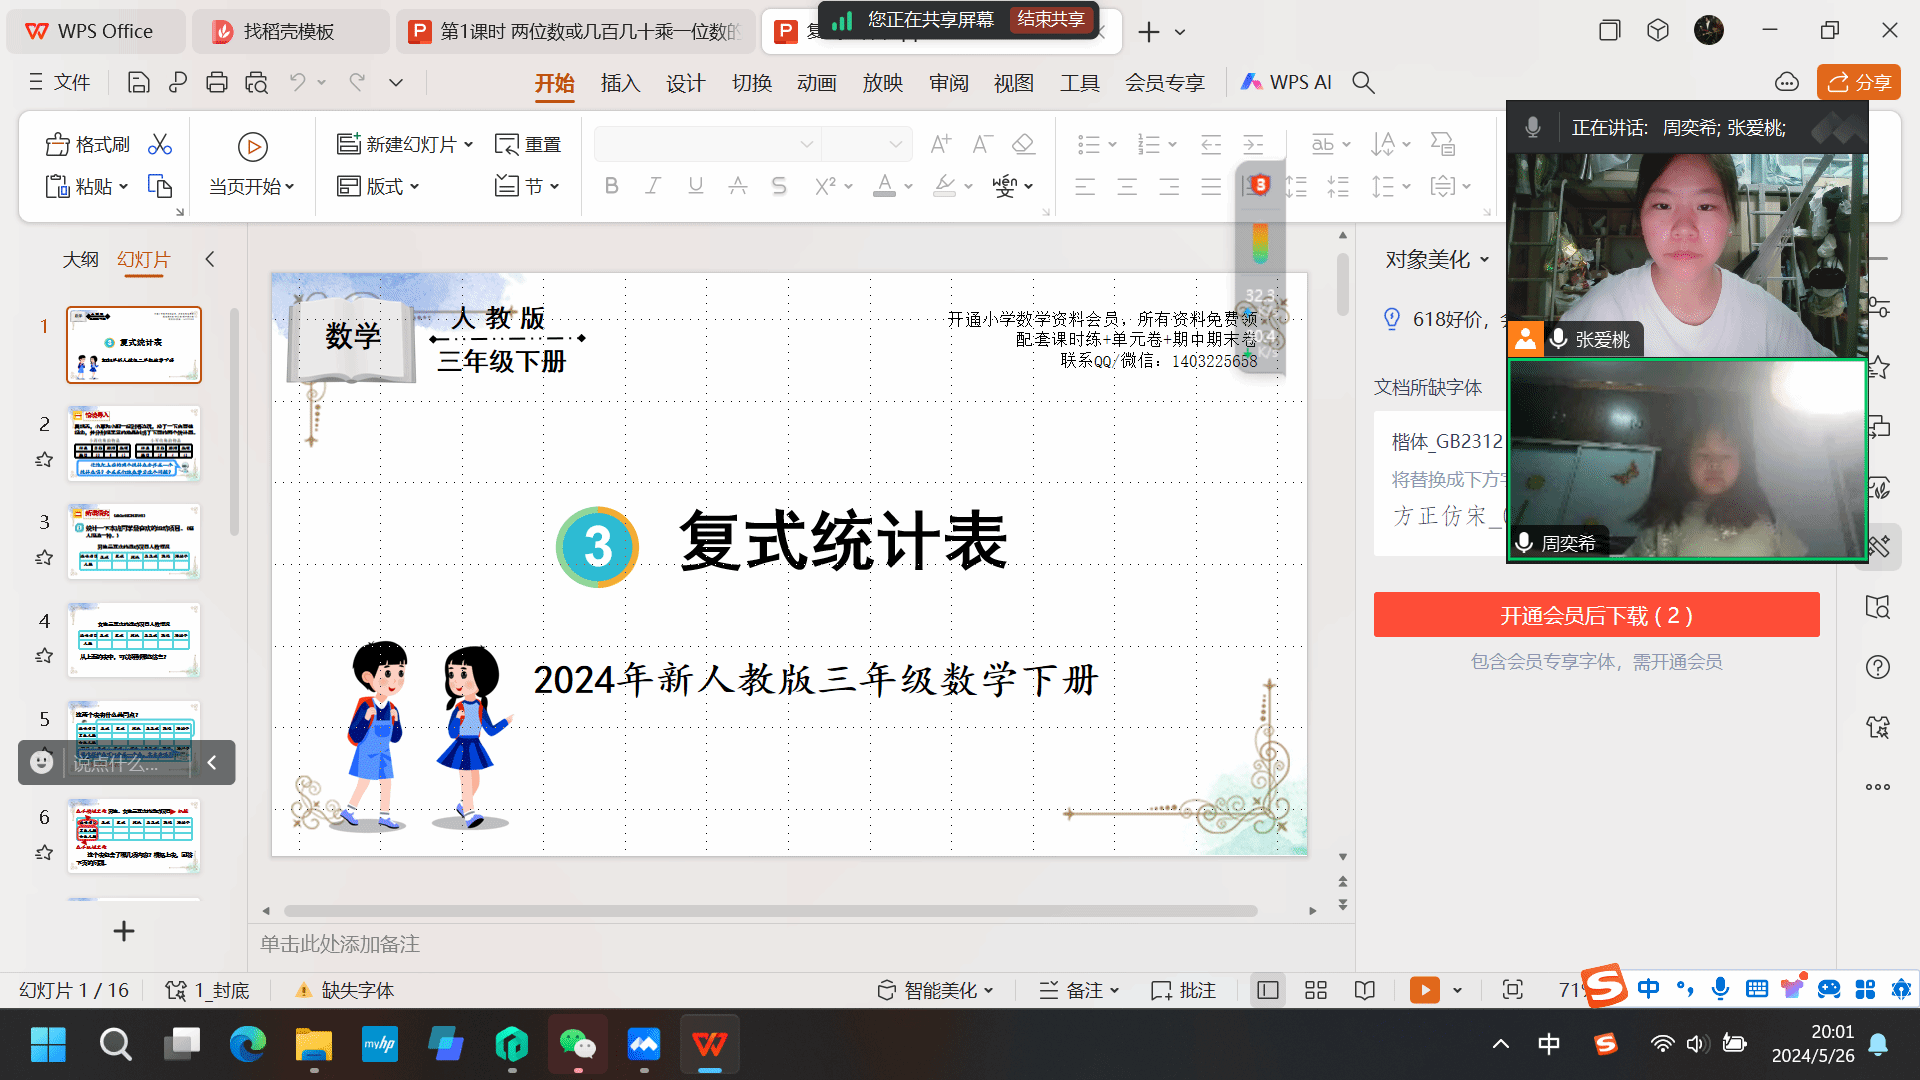
Task: Expand the 新建幻灯片 dropdown arrow
Action: pos(469,145)
